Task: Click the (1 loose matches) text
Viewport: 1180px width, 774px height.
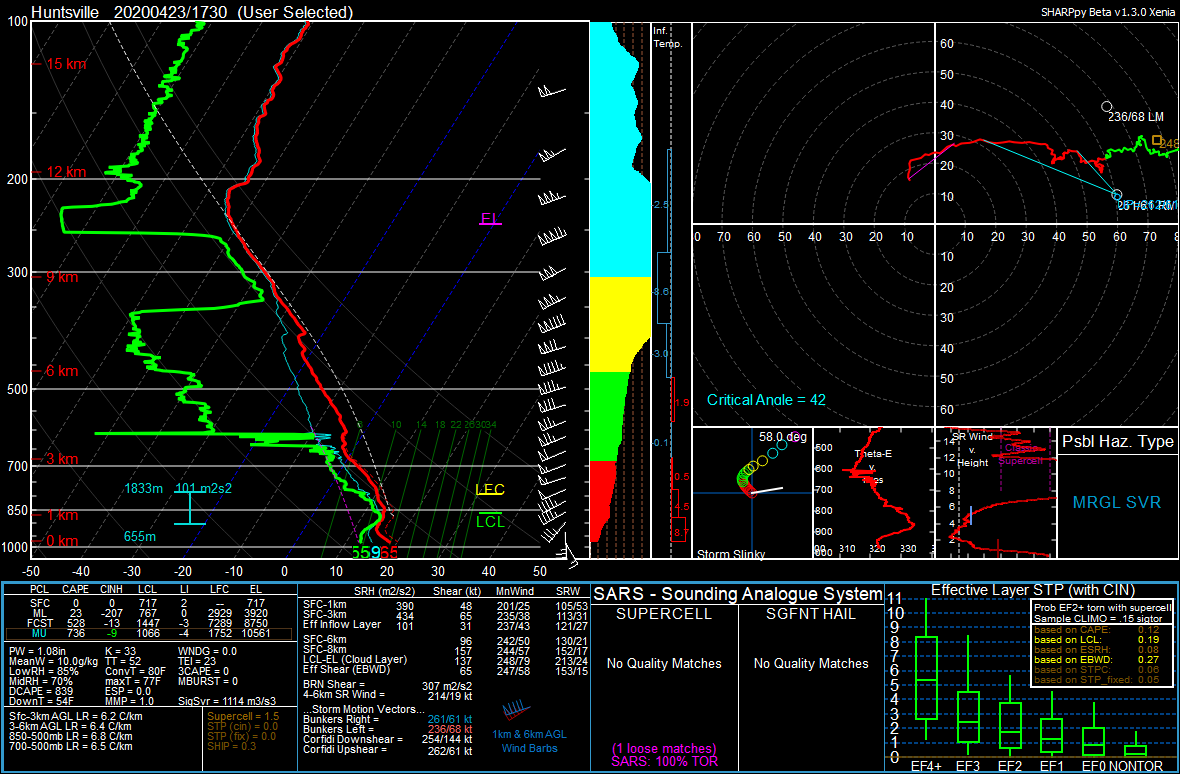Action: (x=663, y=748)
